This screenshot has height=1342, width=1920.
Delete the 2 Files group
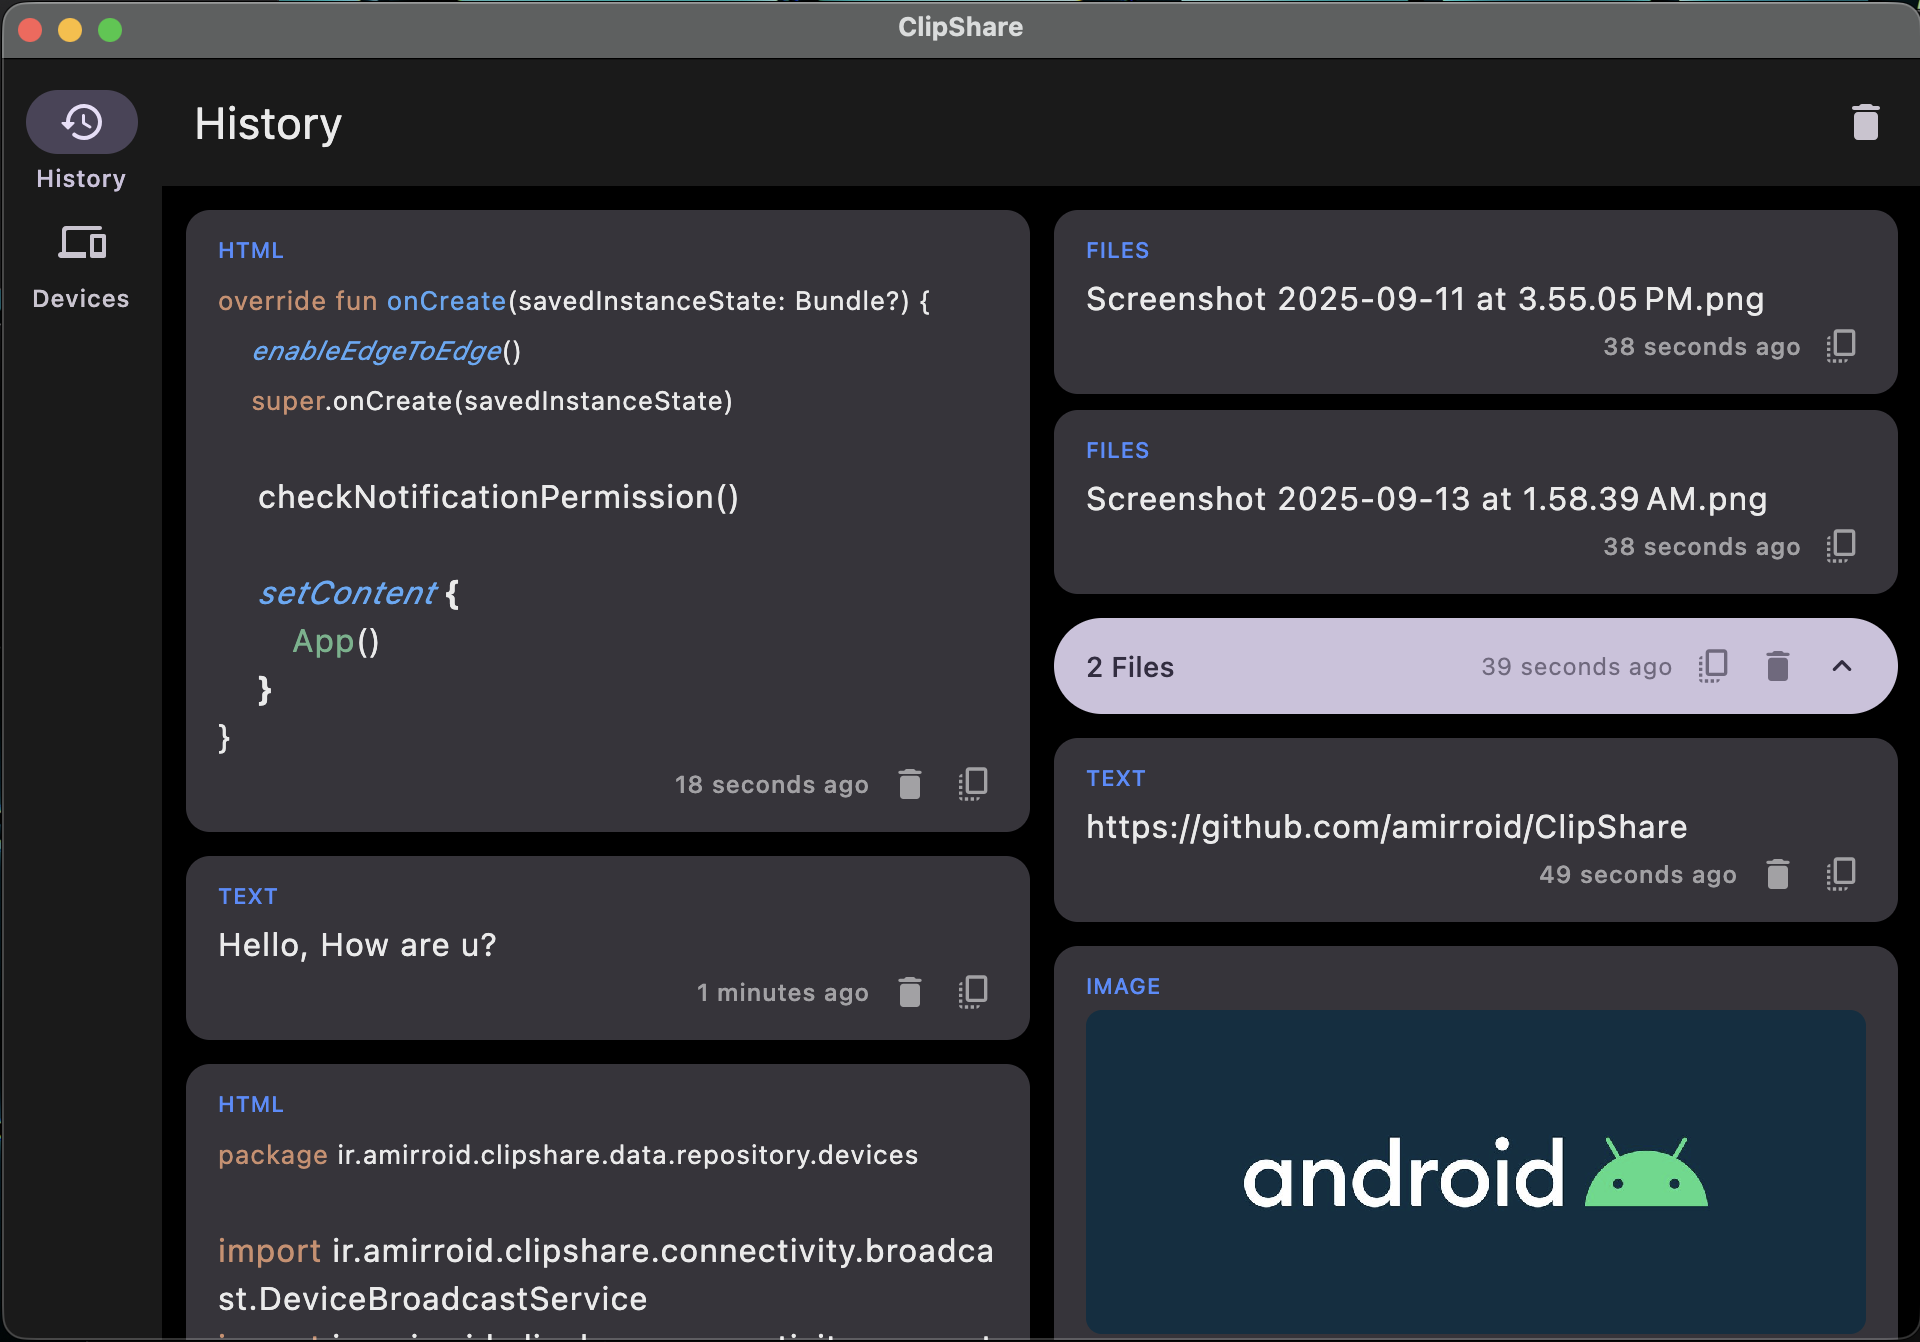tap(1777, 666)
